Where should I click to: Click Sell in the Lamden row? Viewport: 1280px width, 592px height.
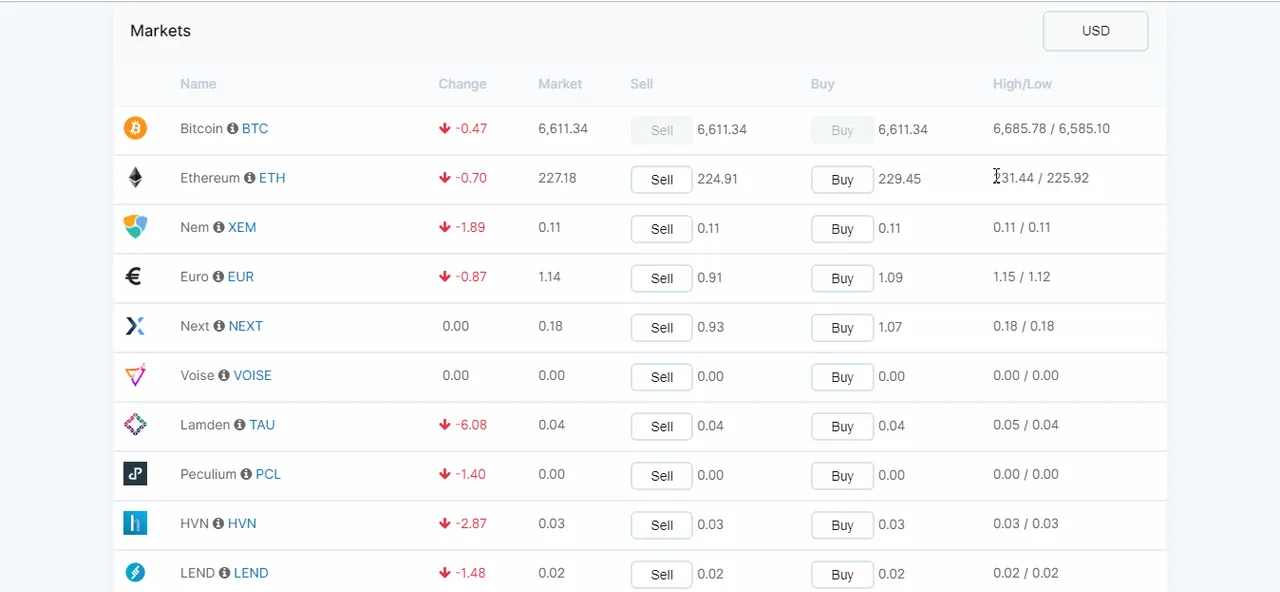click(661, 426)
